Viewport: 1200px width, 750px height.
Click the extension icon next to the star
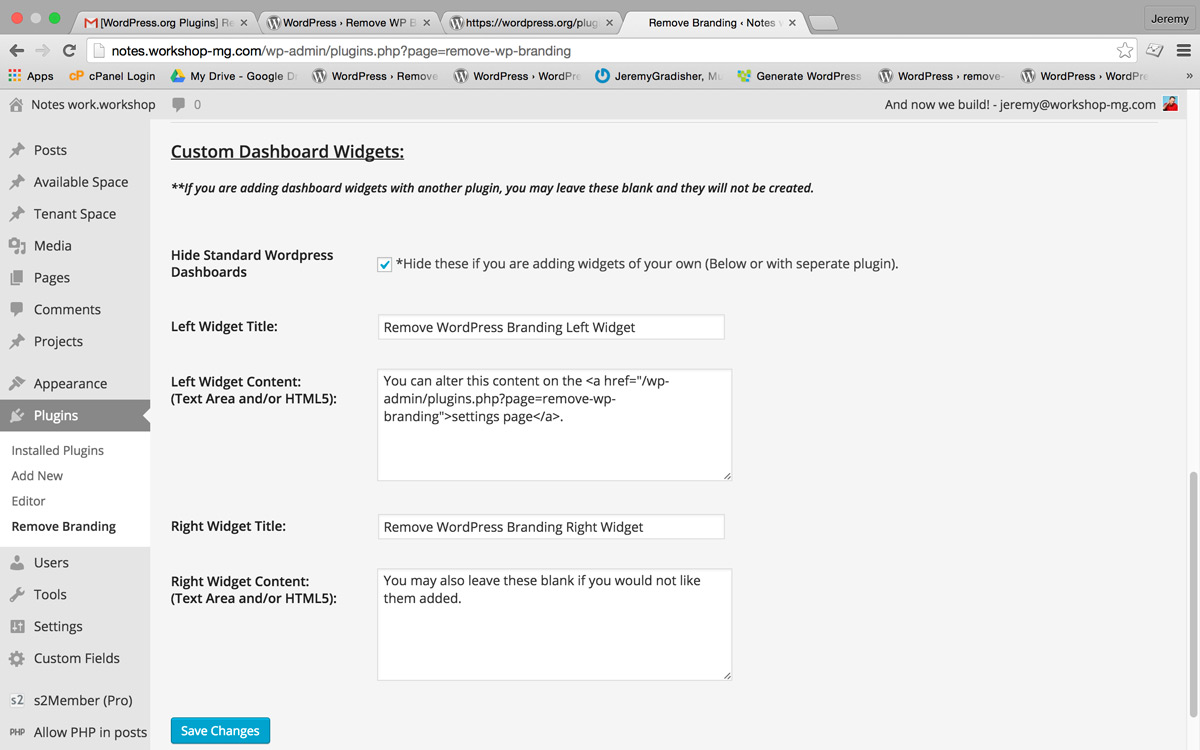point(1155,50)
